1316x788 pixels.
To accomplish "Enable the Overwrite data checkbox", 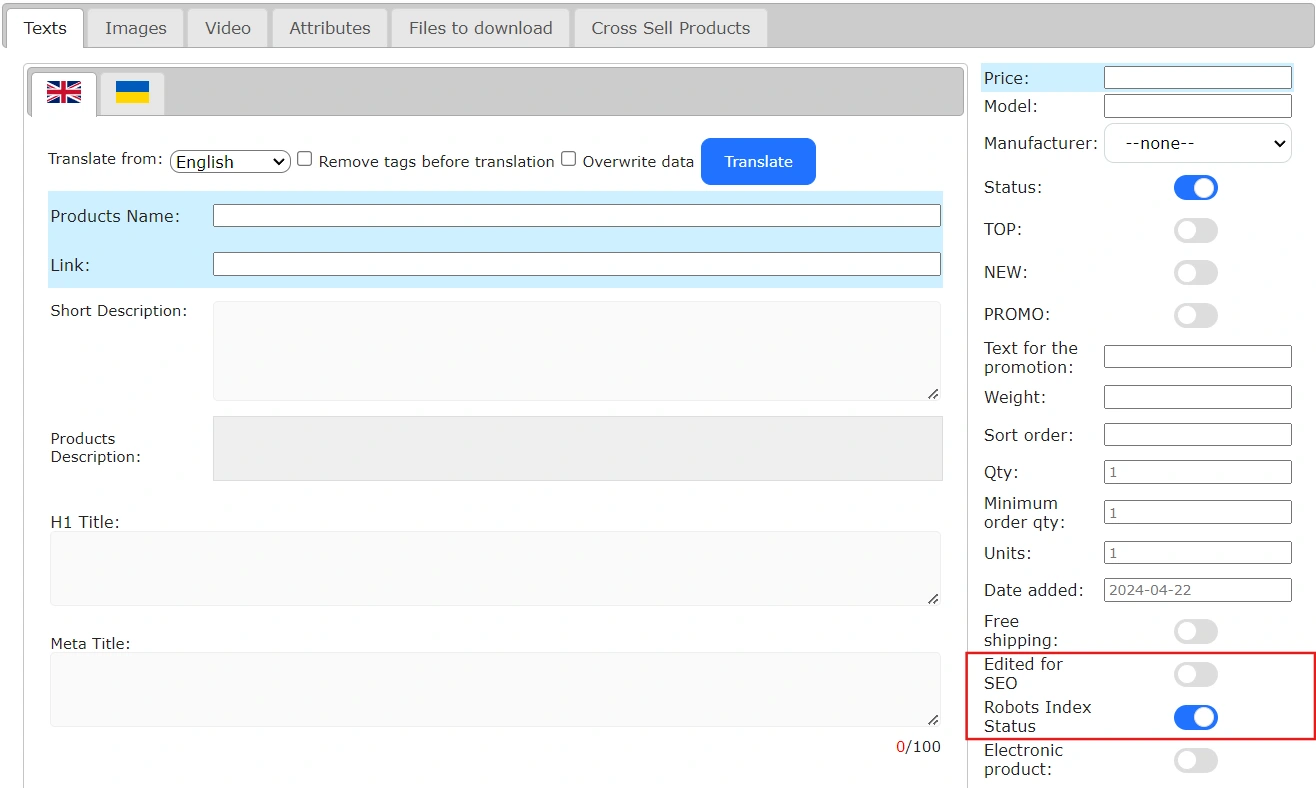I will pyautogui.click(x=568, y=159).
